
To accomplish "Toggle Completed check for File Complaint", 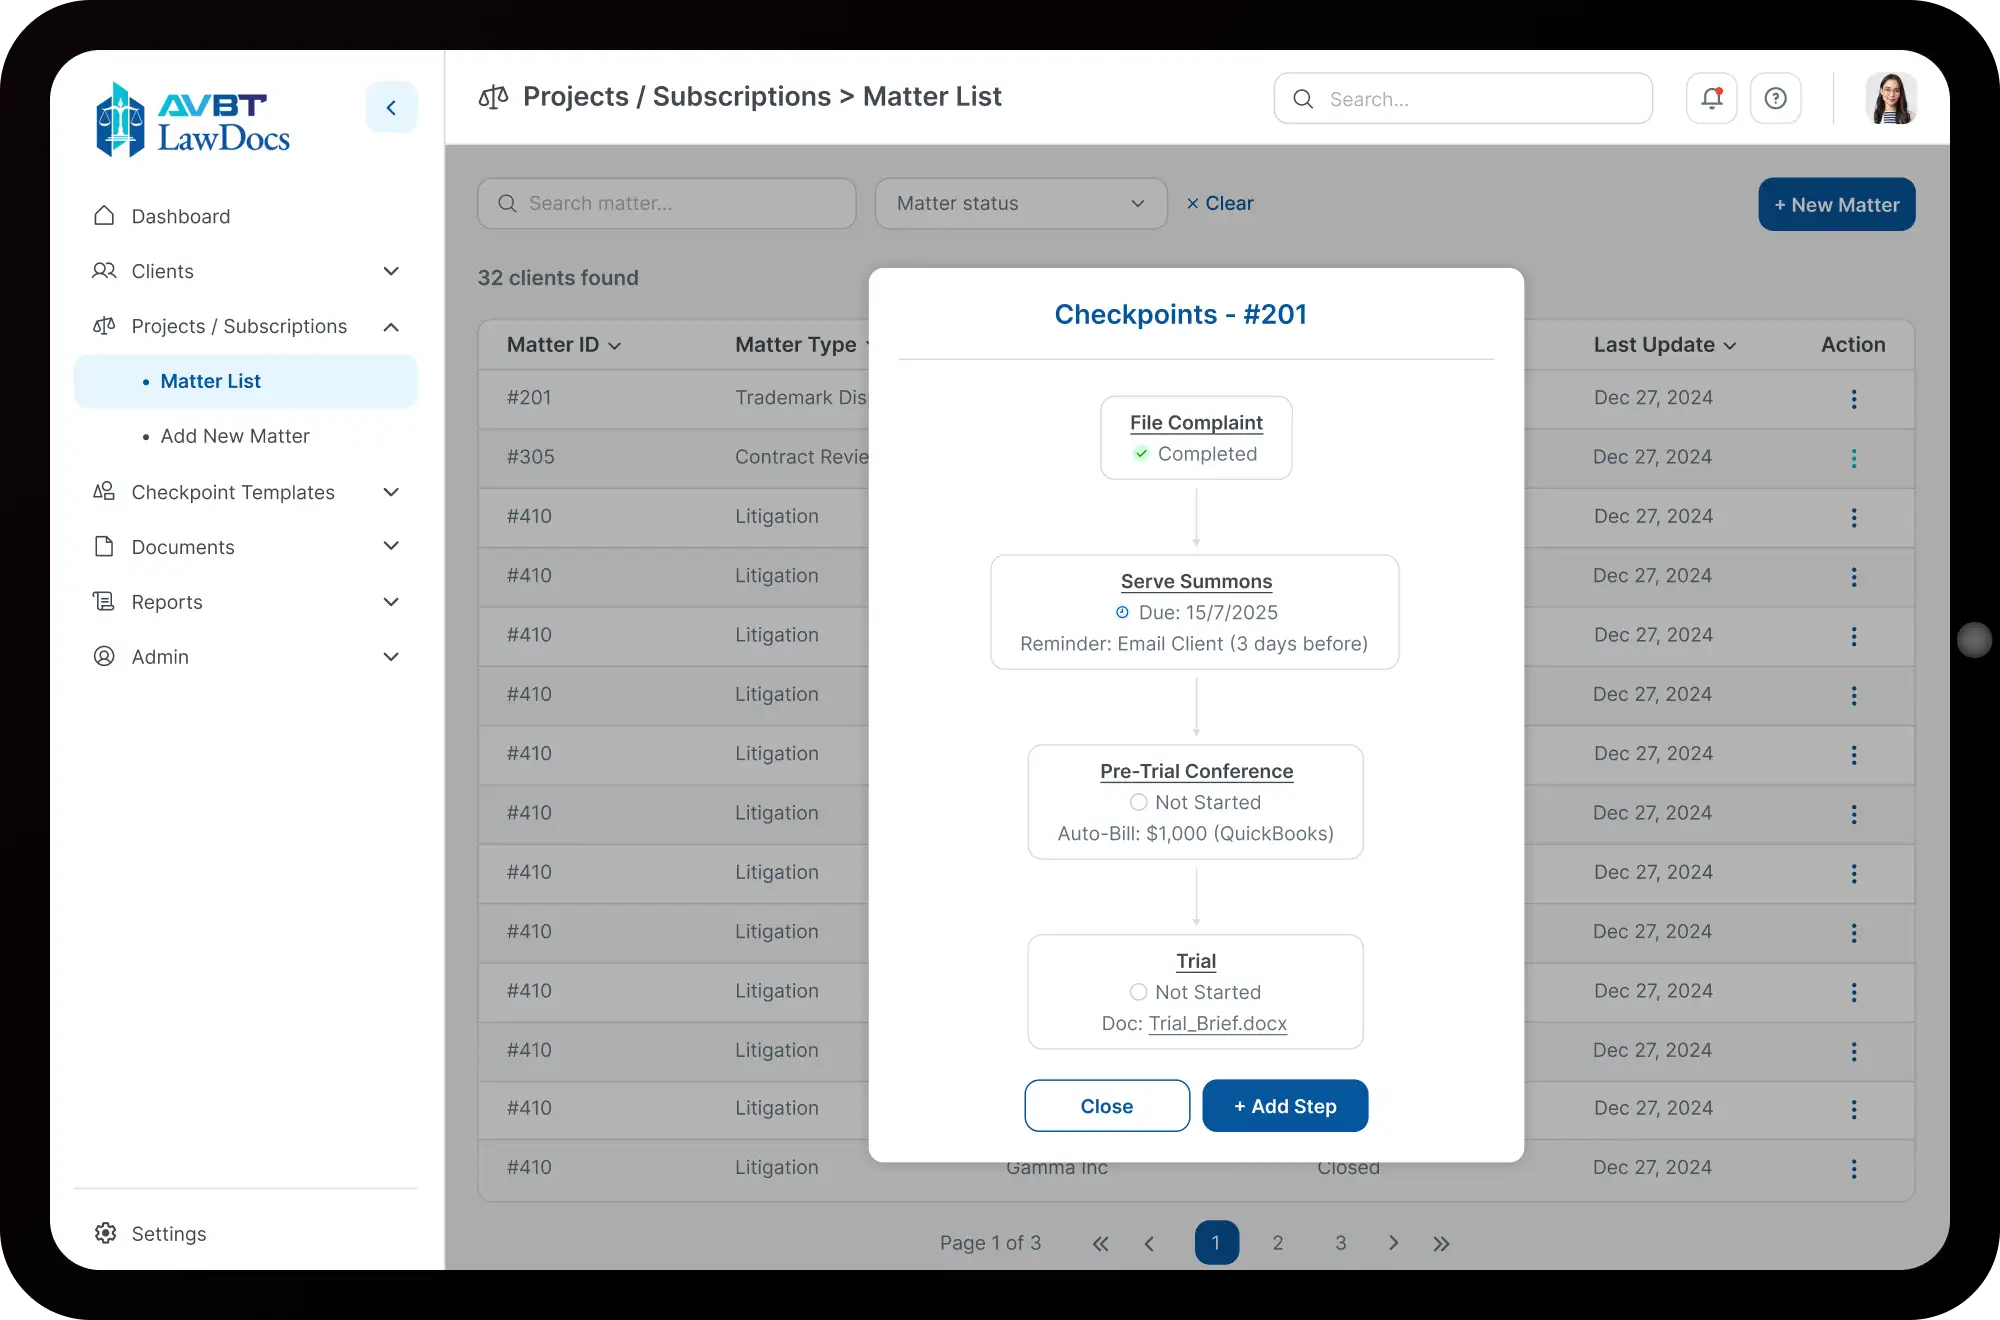I will pos(1141,454).
